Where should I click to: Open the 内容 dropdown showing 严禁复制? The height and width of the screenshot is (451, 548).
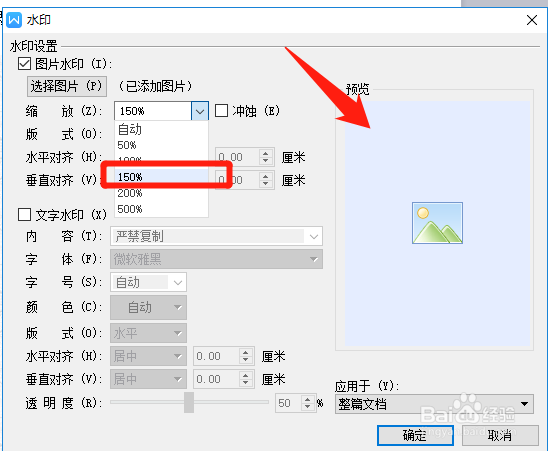[x=216, y=236]
